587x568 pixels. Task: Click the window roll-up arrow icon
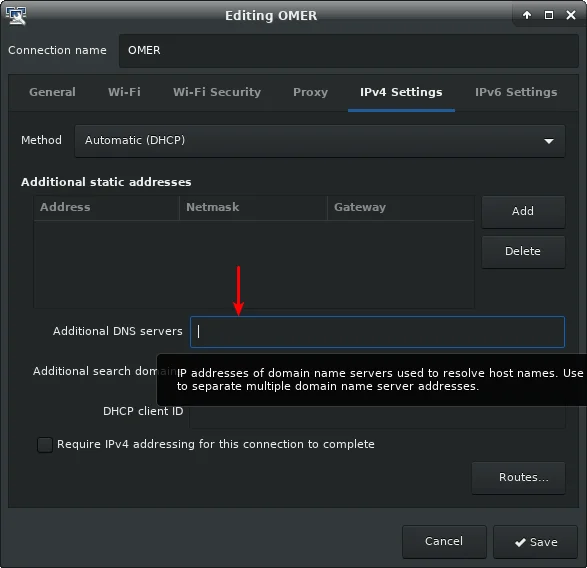point(527,15)
